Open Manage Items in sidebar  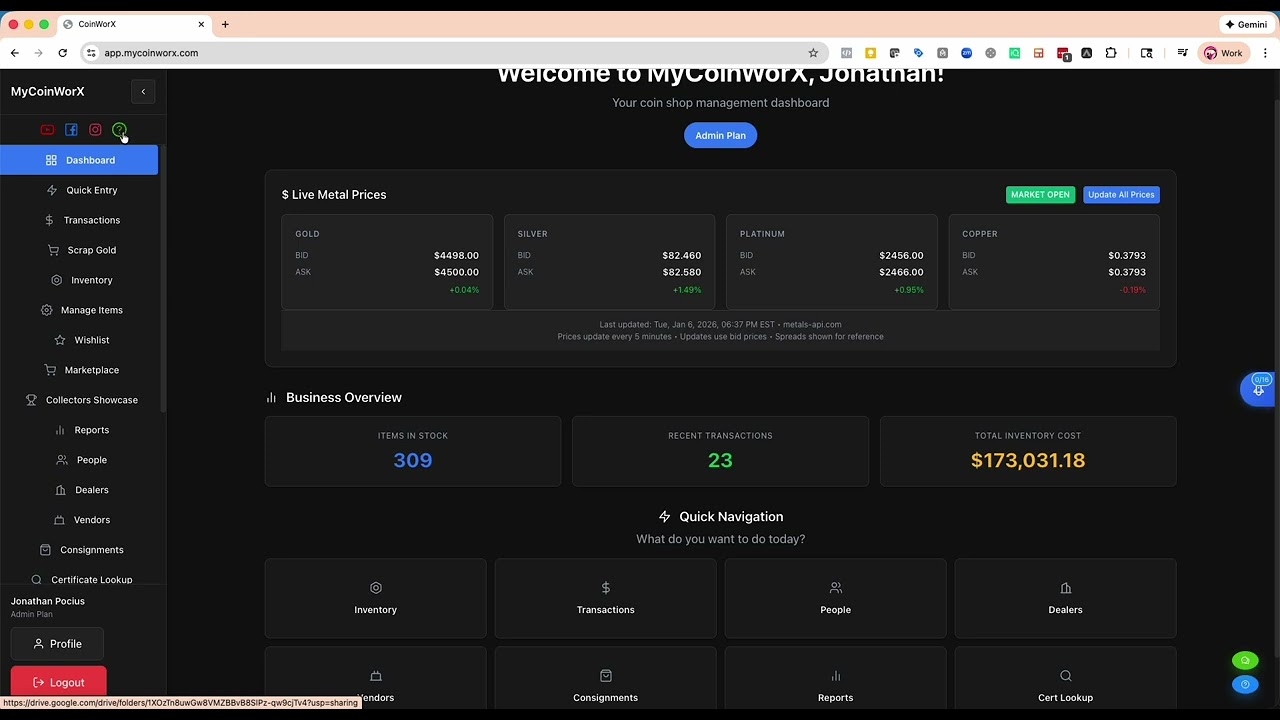(79, 310)
